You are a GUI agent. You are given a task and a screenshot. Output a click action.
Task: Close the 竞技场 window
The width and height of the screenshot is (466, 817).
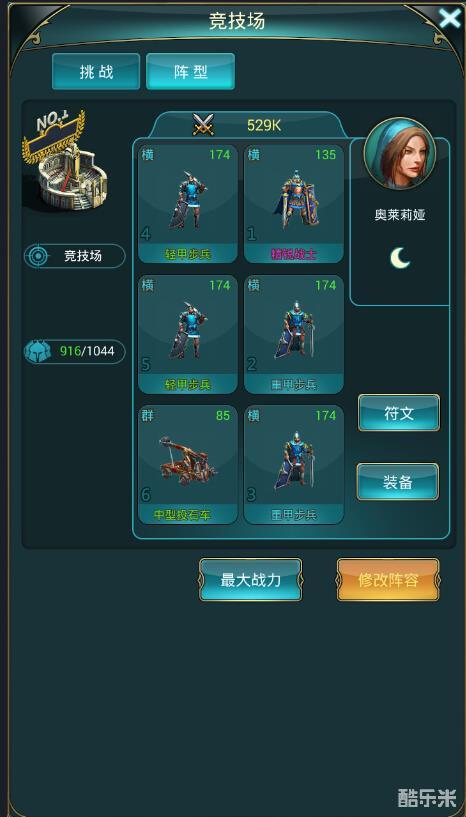tap(449, 18)
